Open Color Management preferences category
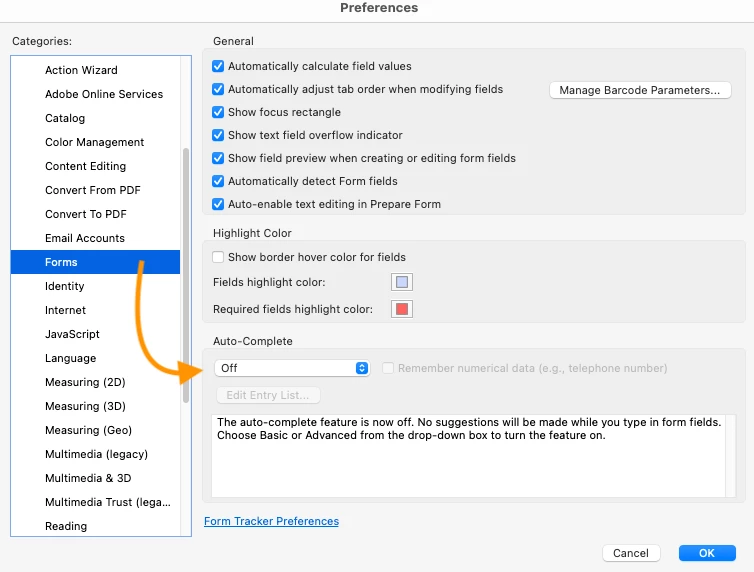This screenshot has width=754, height=572. (x=95, y=142)
